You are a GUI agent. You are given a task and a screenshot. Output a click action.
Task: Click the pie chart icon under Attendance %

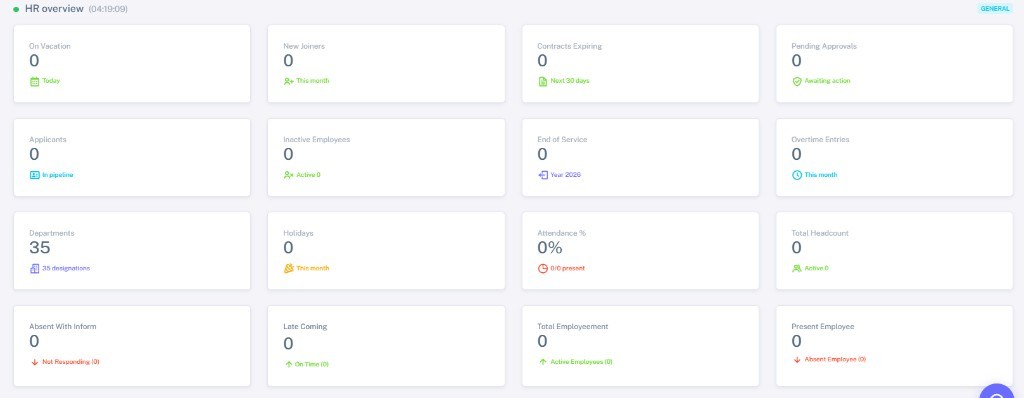[x=543, y=269]
